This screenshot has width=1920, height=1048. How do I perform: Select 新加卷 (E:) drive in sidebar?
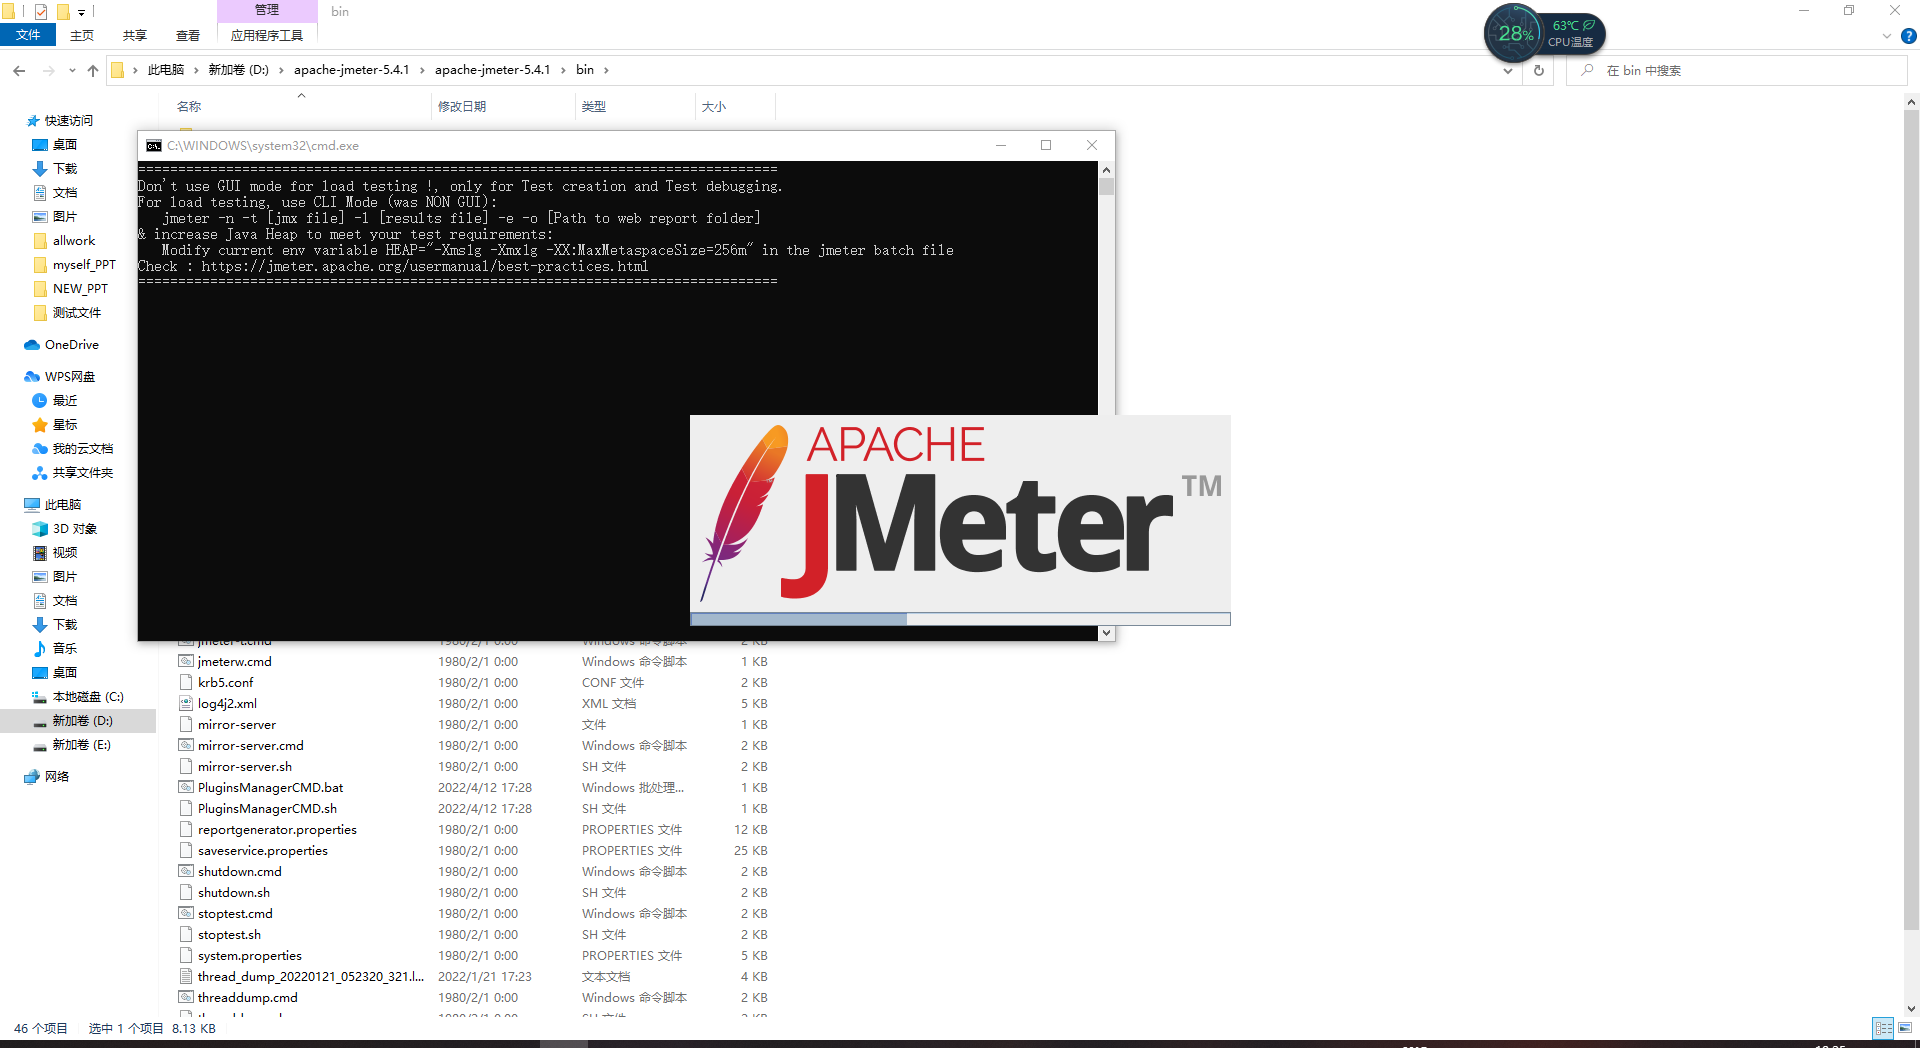[81, 745]
